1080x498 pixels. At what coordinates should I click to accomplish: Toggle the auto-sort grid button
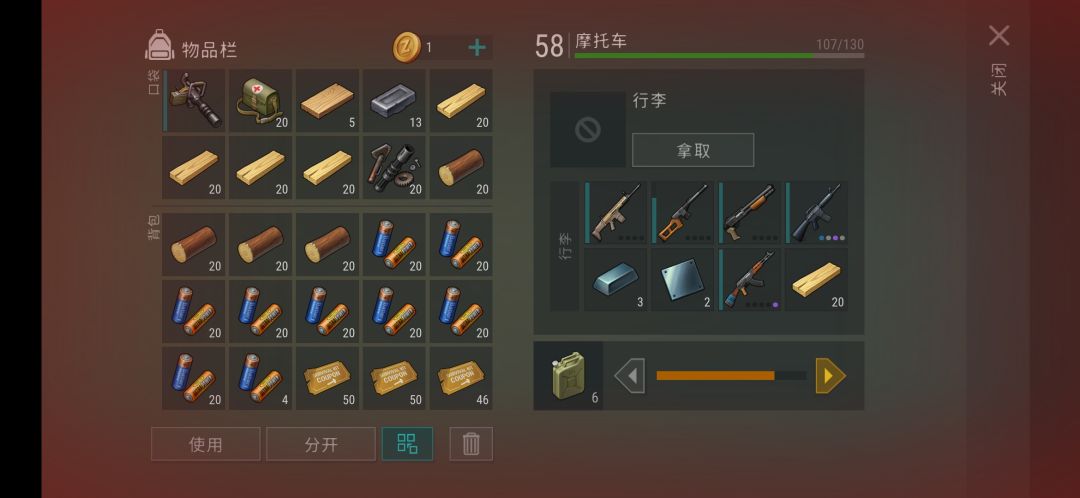point(408,444)
